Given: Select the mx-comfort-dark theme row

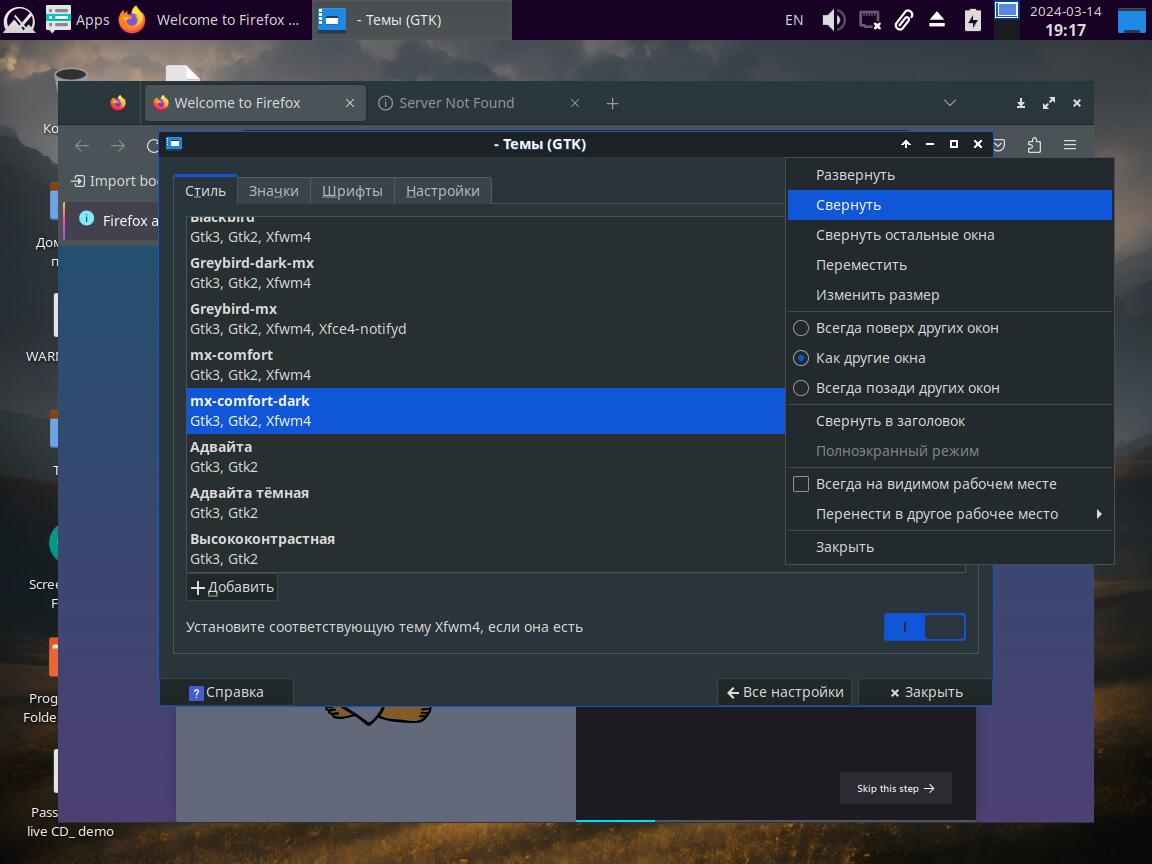Looking at the screenshot, I should pyautogui.click(x=486, y=411).
